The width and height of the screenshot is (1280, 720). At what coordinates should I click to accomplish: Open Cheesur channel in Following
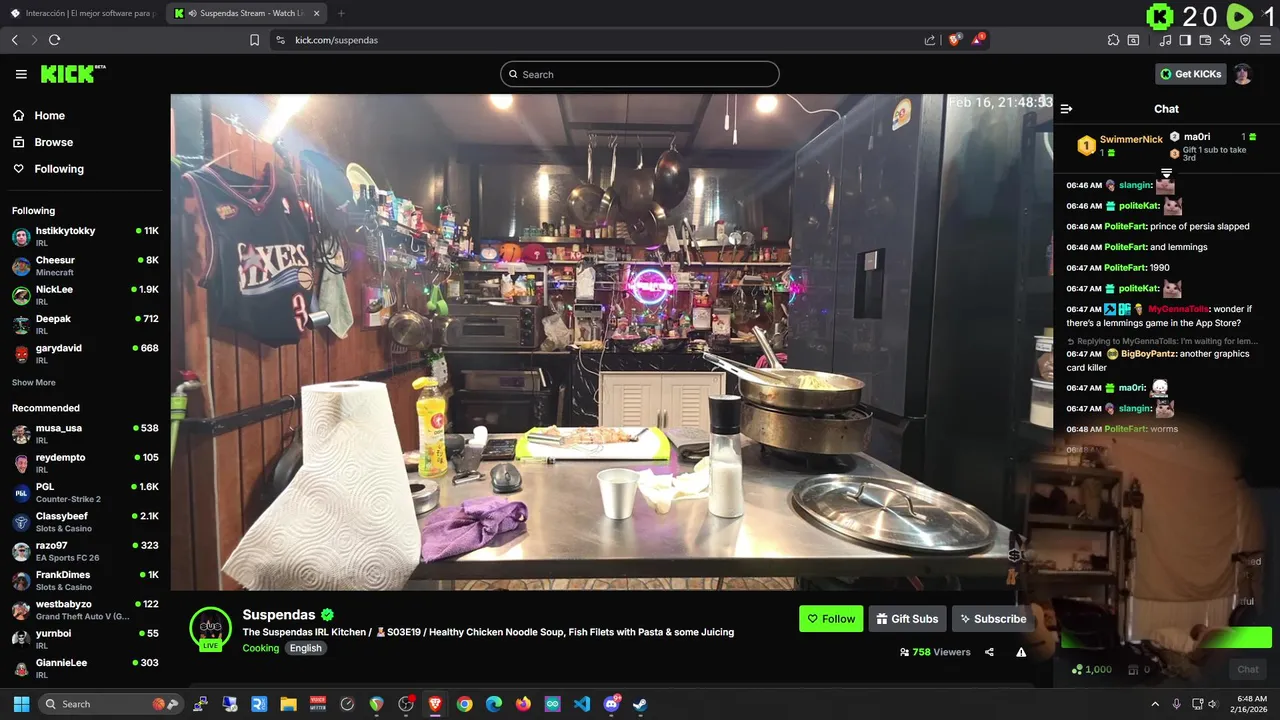85,266
